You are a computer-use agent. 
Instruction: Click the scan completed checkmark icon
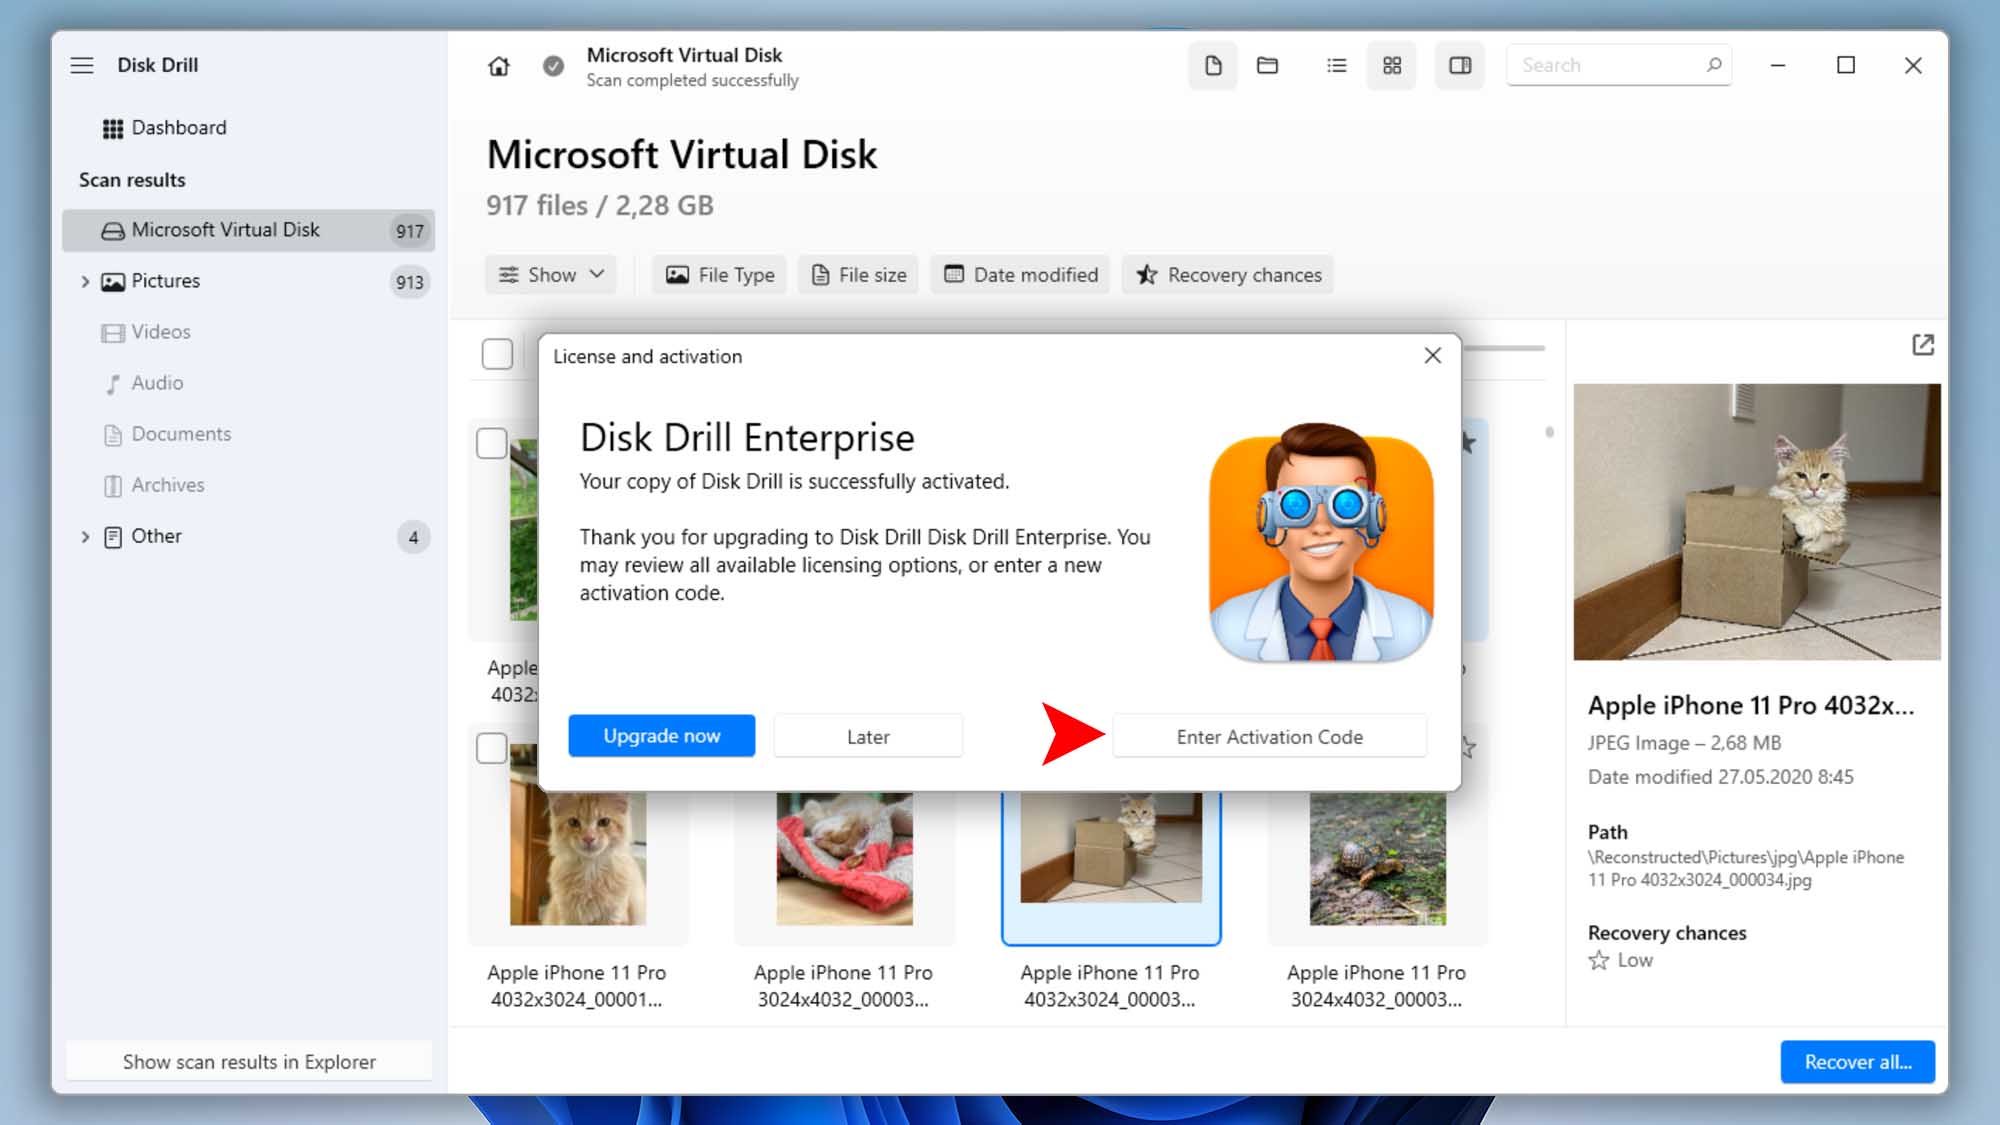tap(553, 66)
